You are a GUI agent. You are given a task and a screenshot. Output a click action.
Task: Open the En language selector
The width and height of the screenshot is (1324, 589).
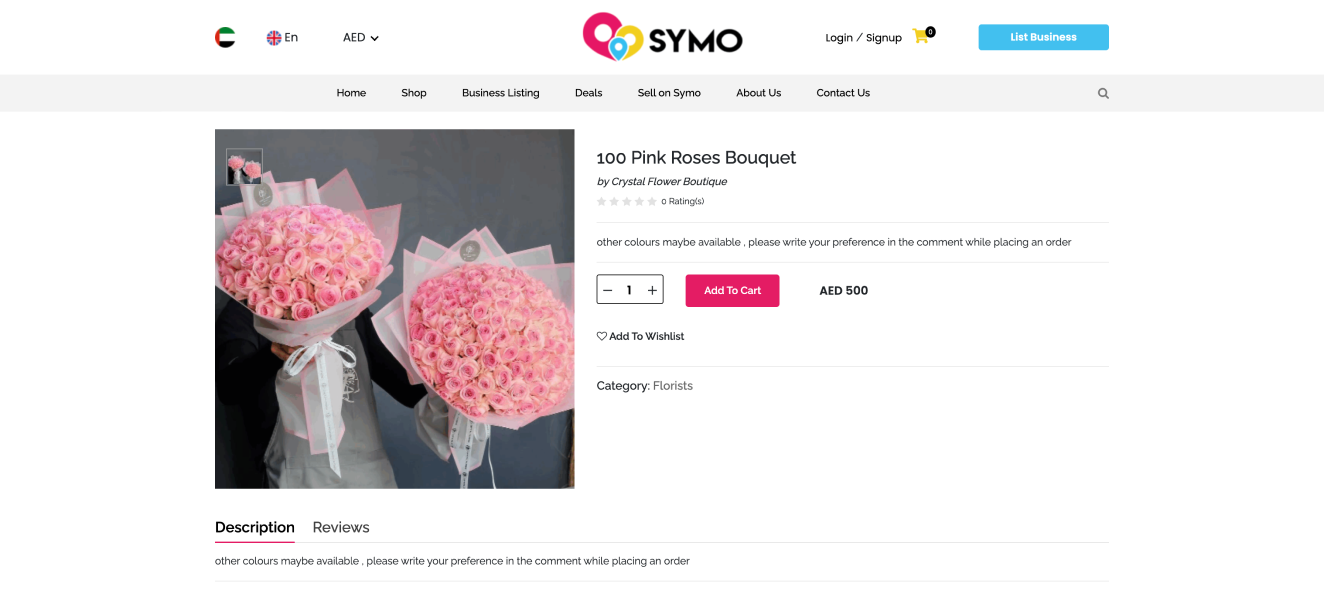click(x=282, y=38)
